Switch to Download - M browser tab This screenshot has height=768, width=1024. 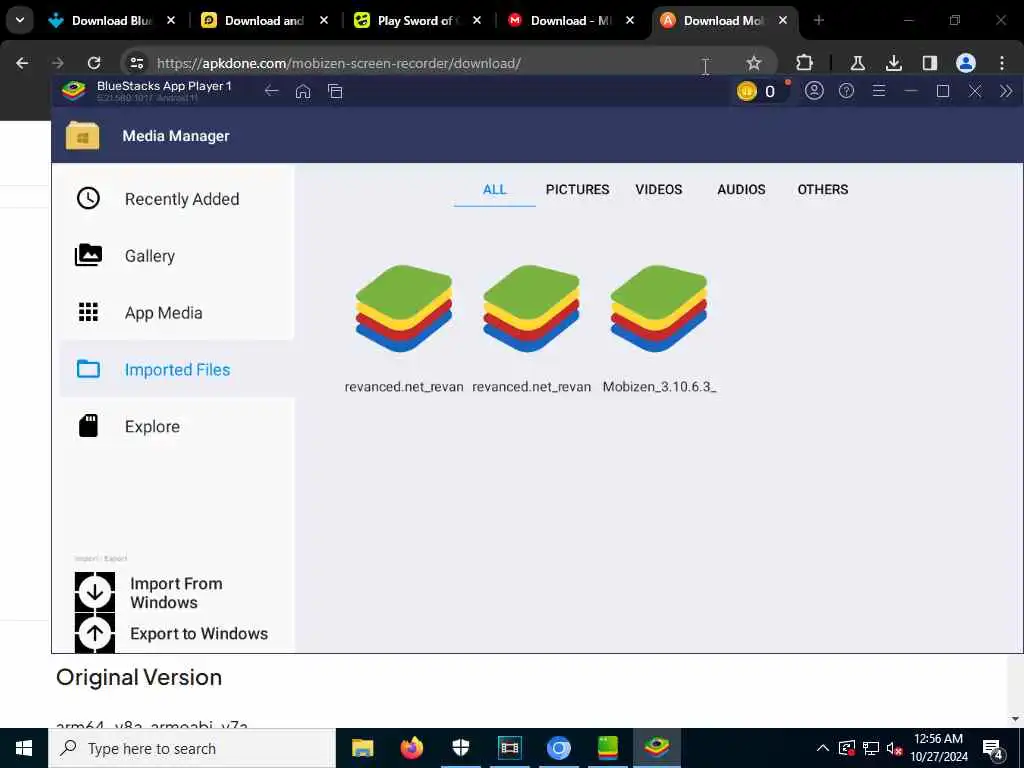pos(570,21)
